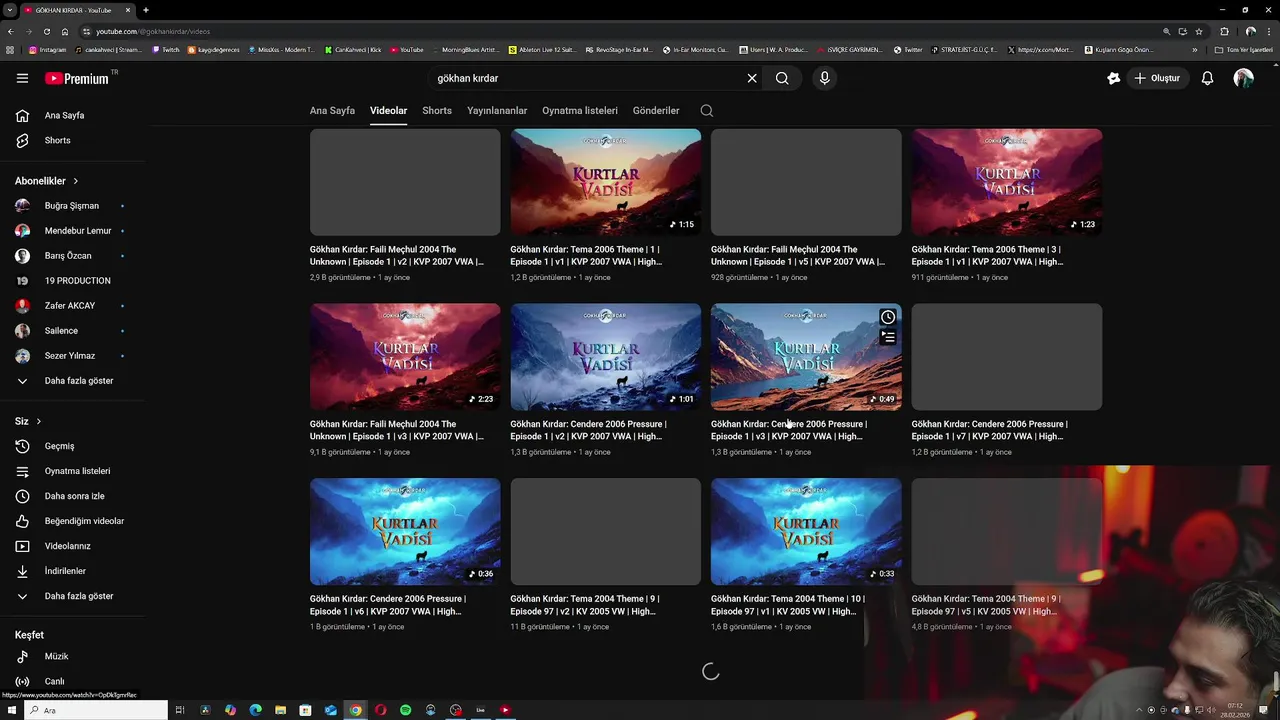Switch to channel Ana Sayfa tab

tap(332, 111)
